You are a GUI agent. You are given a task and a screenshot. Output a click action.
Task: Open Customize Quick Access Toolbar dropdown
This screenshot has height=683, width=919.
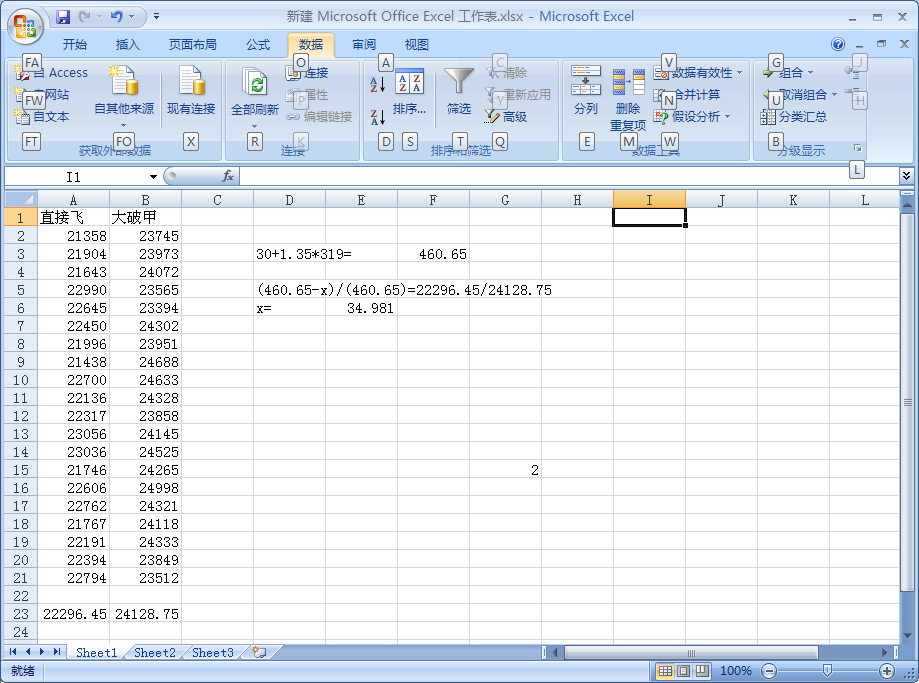156,16
